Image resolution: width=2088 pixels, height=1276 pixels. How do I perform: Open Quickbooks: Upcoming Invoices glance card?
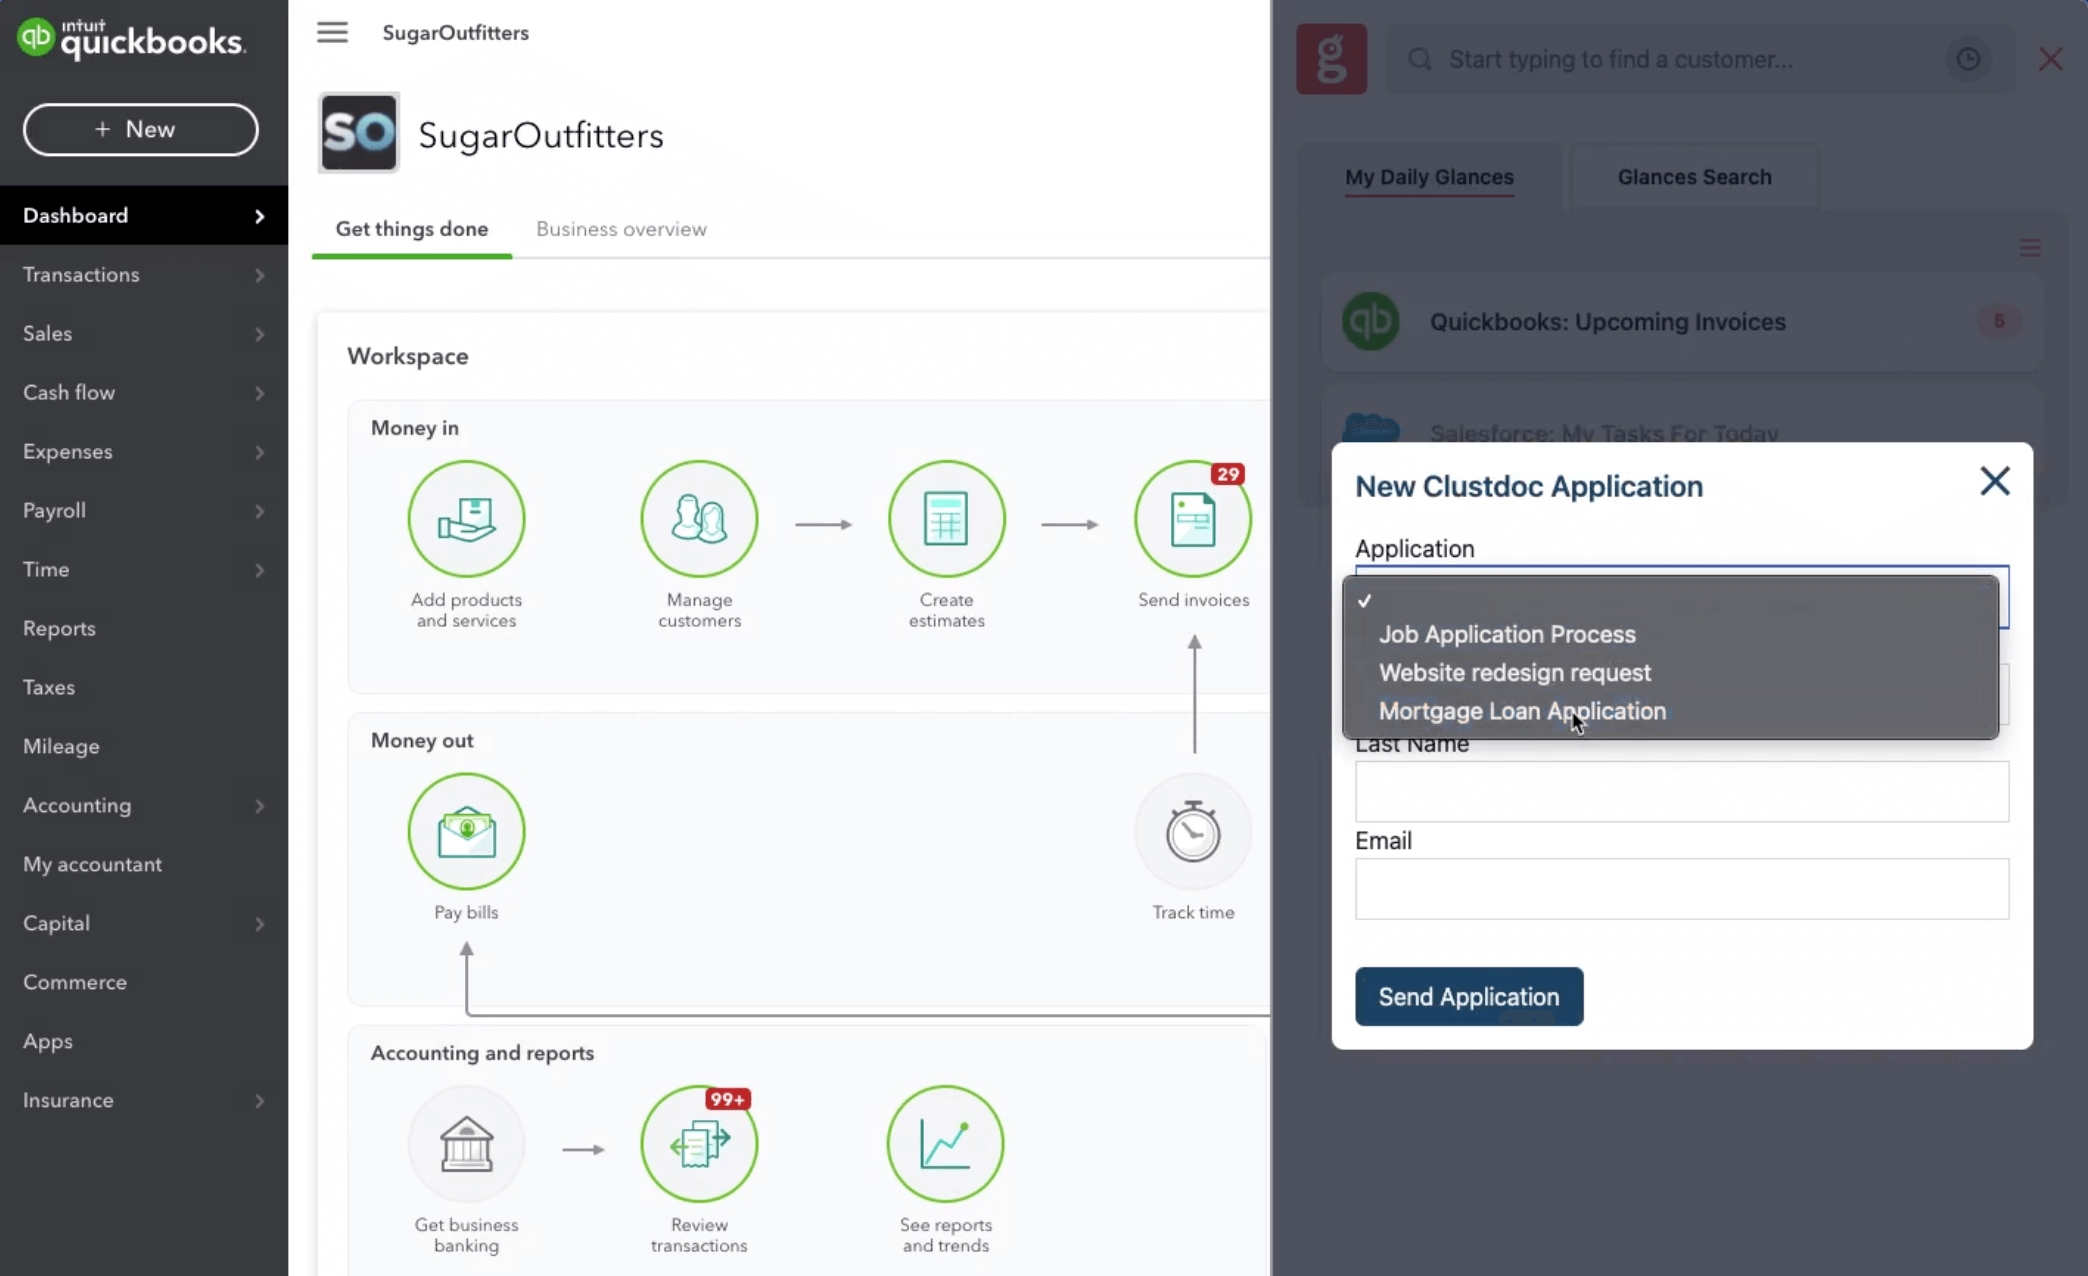tap(1682, 321)
